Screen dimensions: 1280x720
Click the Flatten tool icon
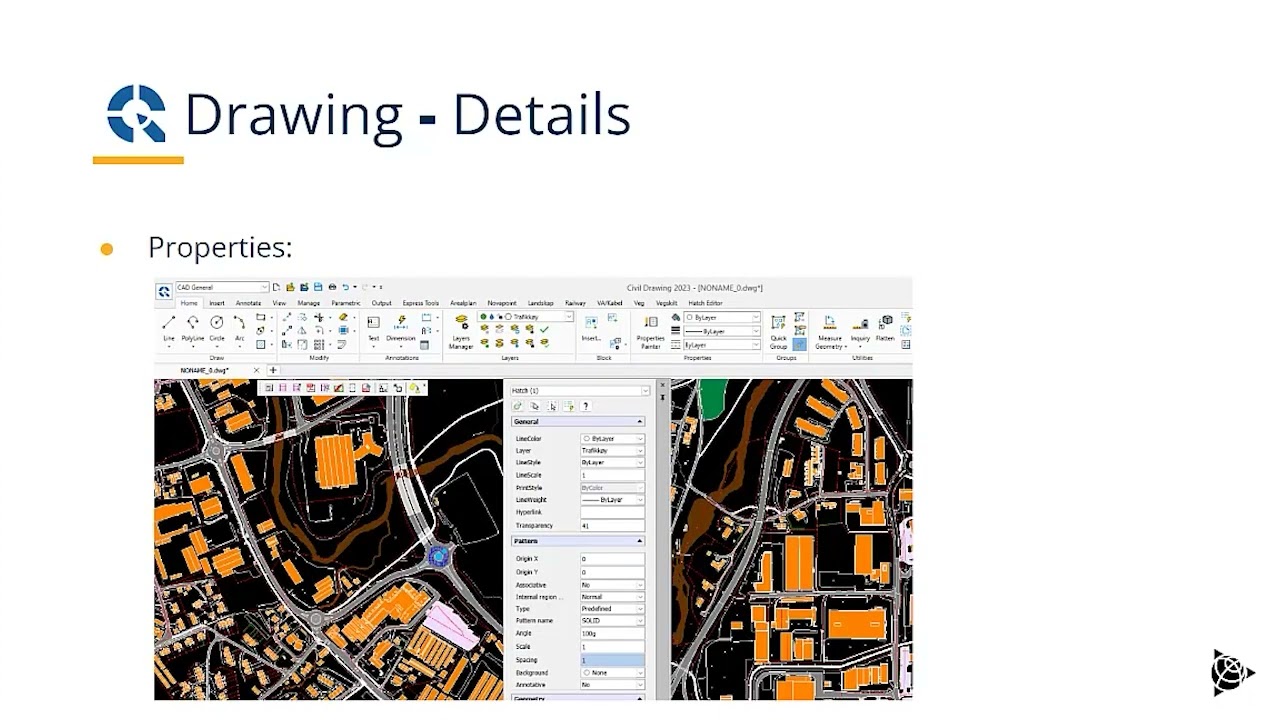[885, 329]
